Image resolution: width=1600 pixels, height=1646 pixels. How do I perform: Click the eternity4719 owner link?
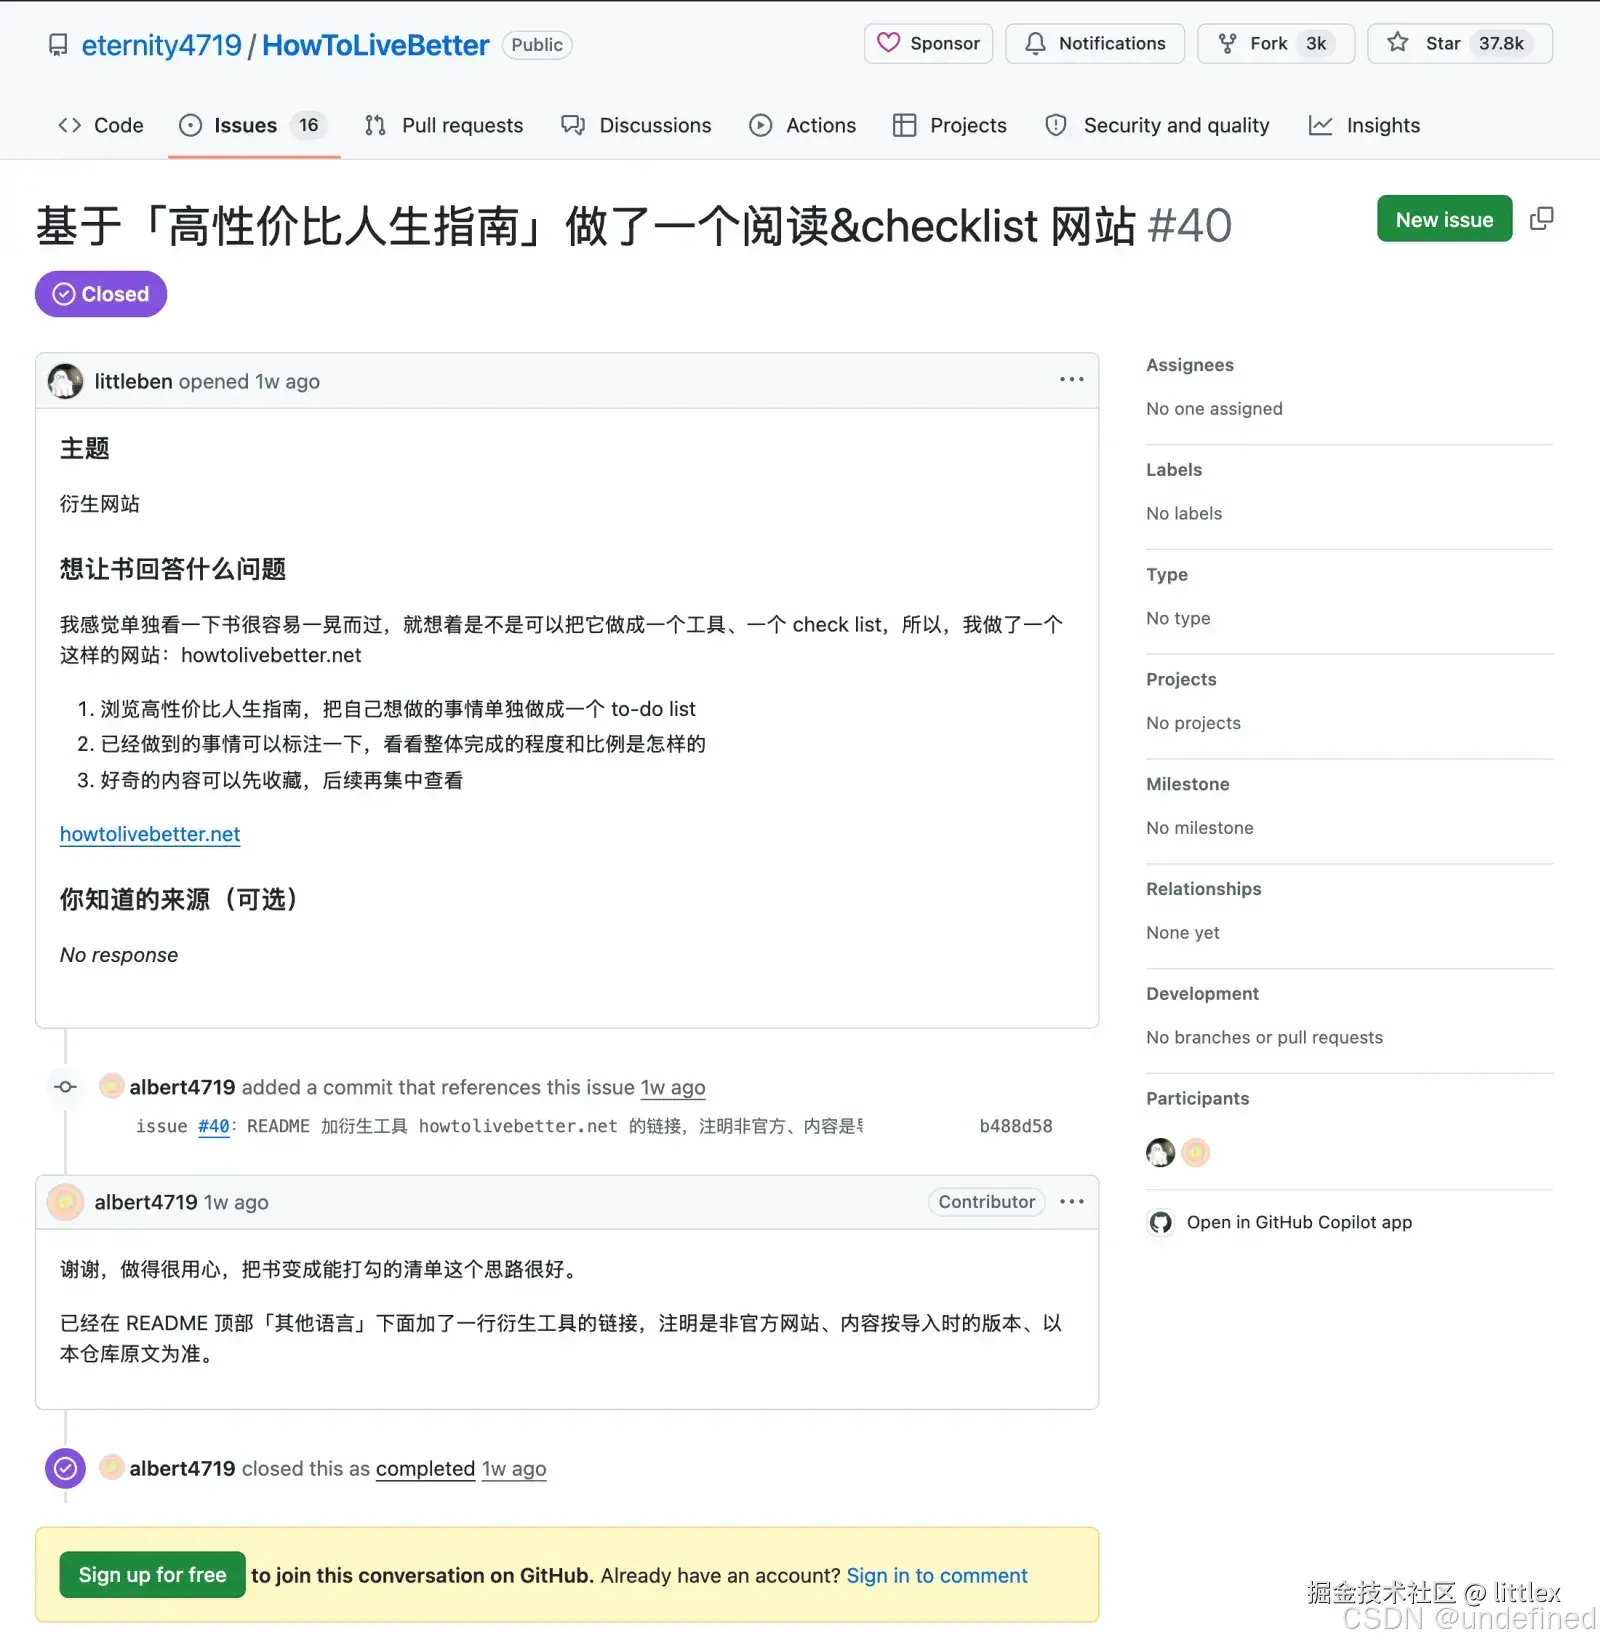161,45
